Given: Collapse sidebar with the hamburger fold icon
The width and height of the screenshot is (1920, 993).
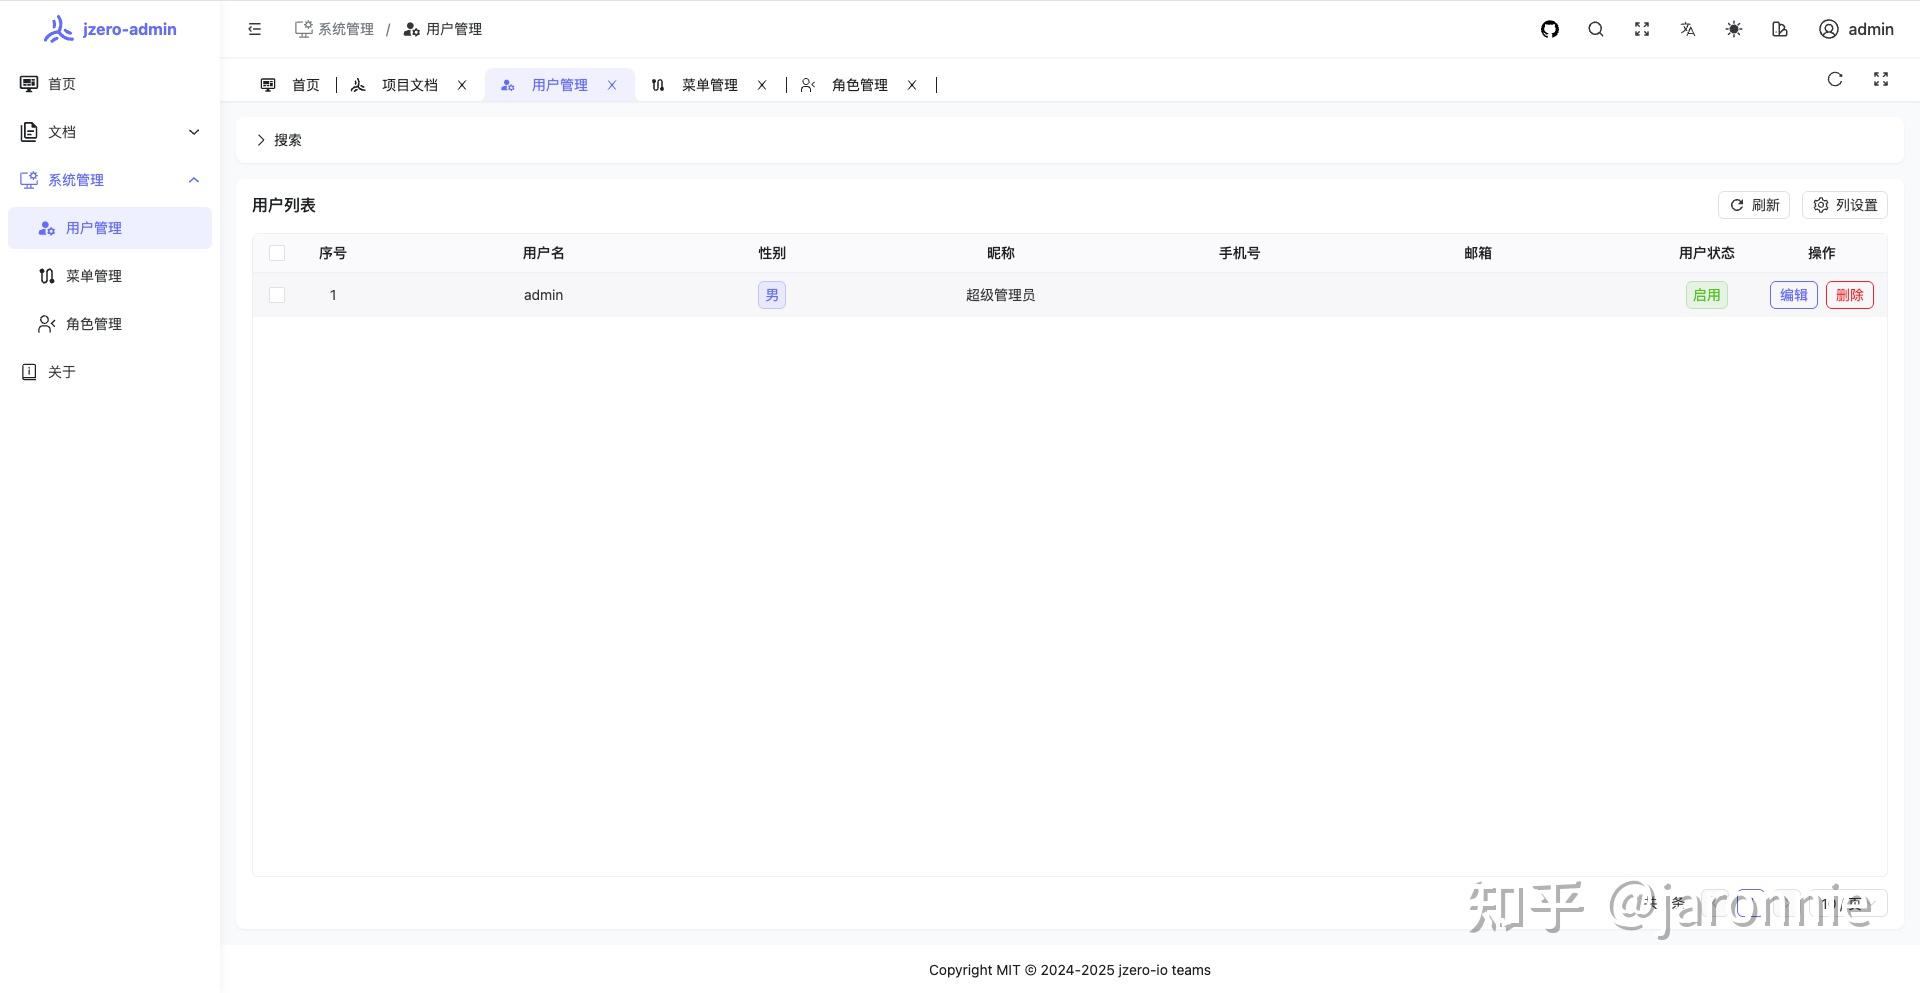Looking at the screenshot, I should 255,29.
